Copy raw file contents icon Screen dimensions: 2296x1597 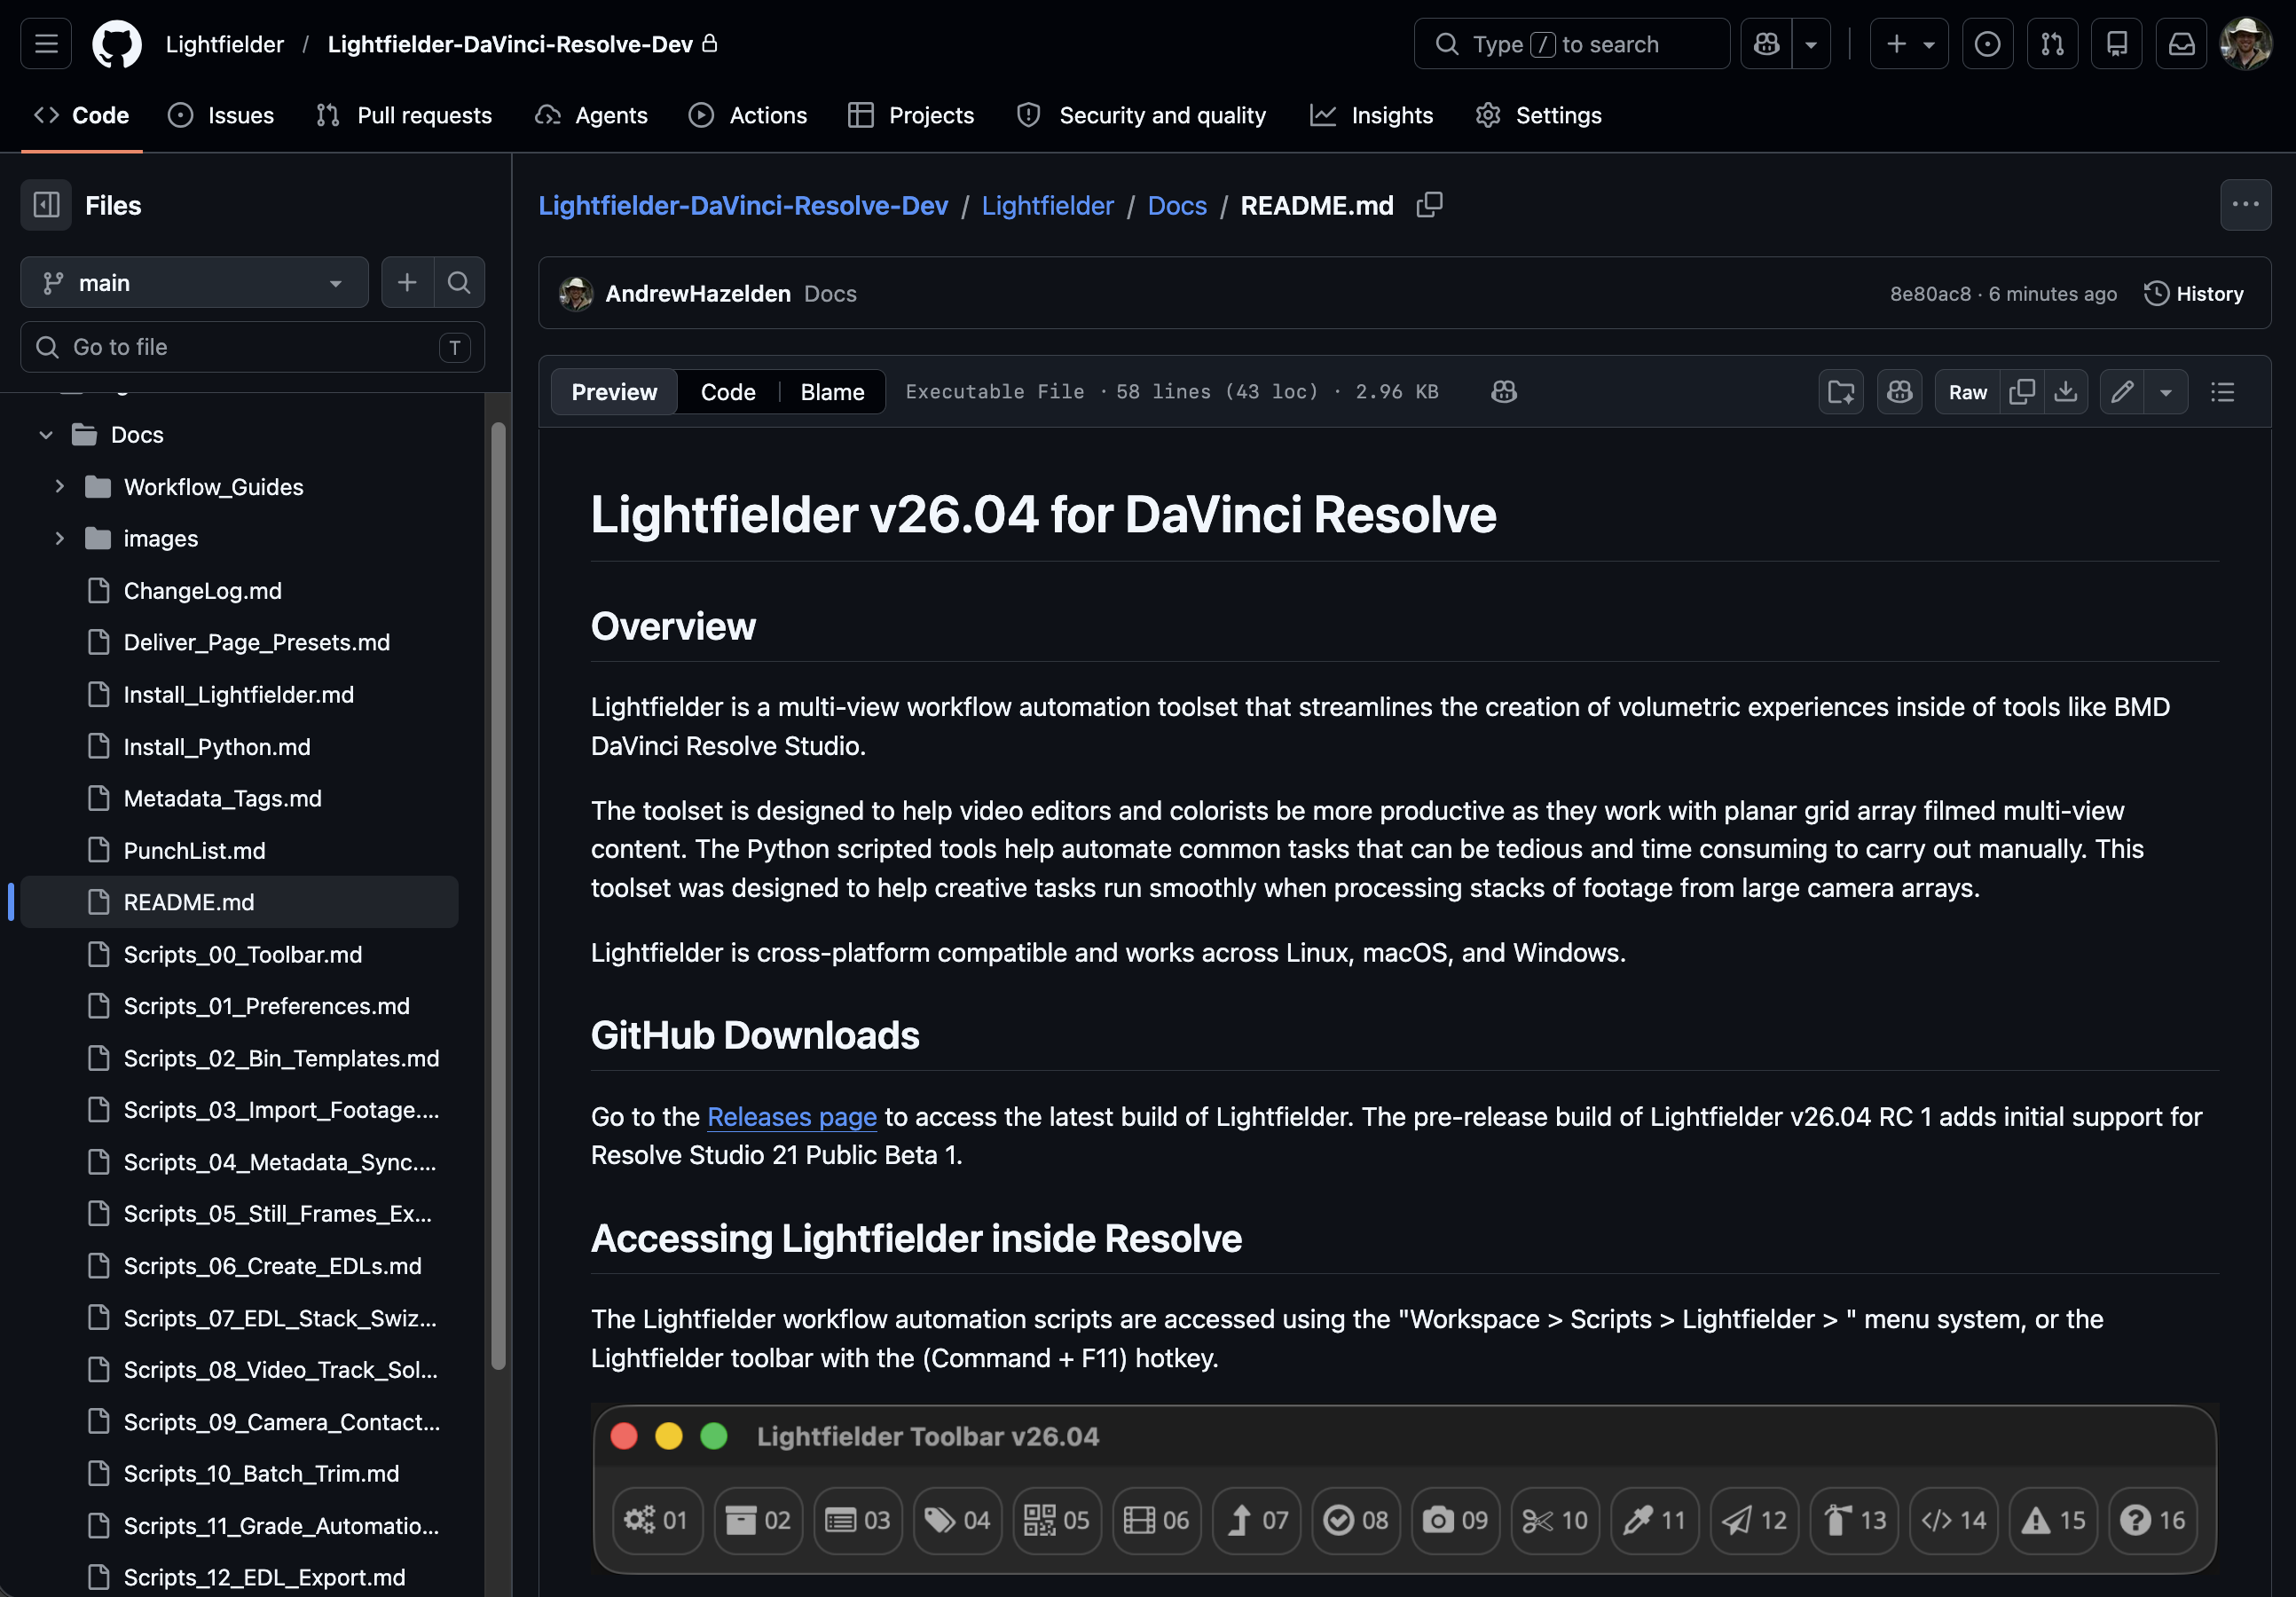click(x=2021, y=392)
